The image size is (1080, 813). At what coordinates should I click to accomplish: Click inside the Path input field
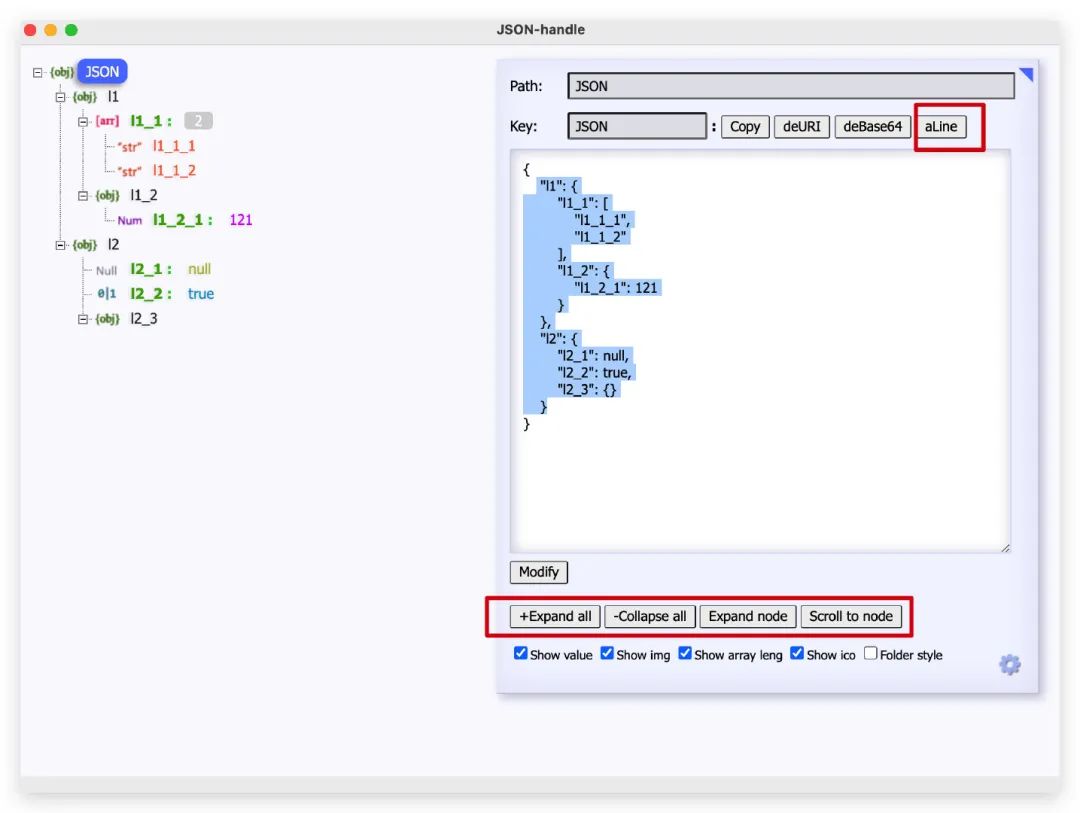point(790,86)
